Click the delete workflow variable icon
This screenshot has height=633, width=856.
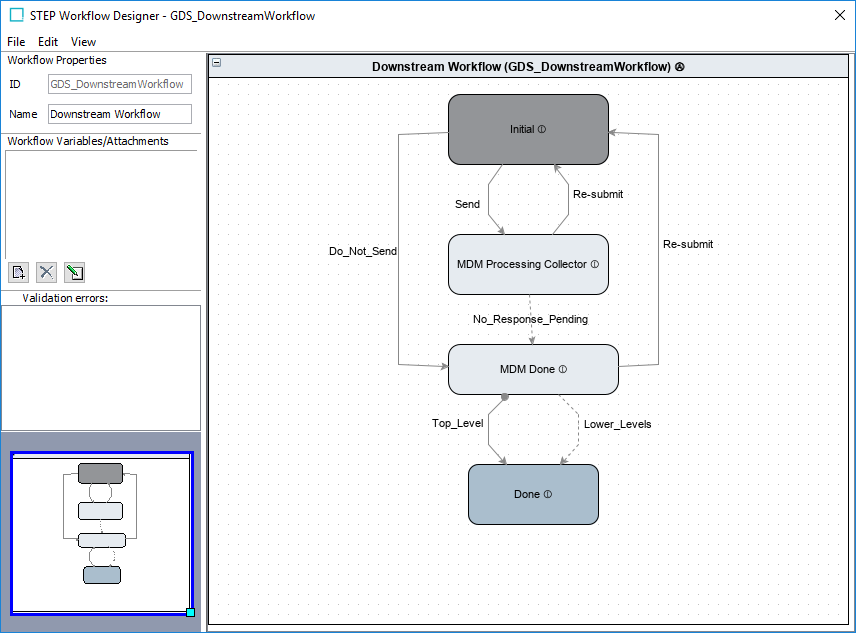click(46, 272)
